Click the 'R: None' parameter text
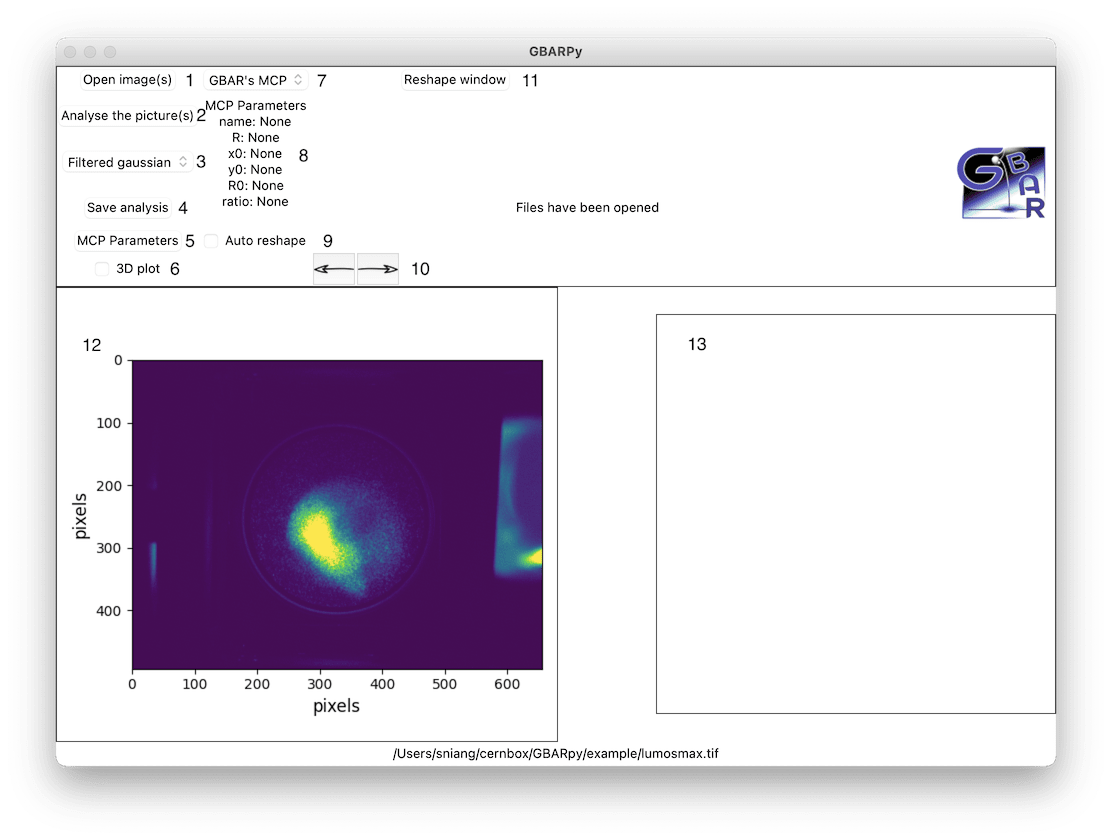1112x840 pixels. (x=255, y=138)
